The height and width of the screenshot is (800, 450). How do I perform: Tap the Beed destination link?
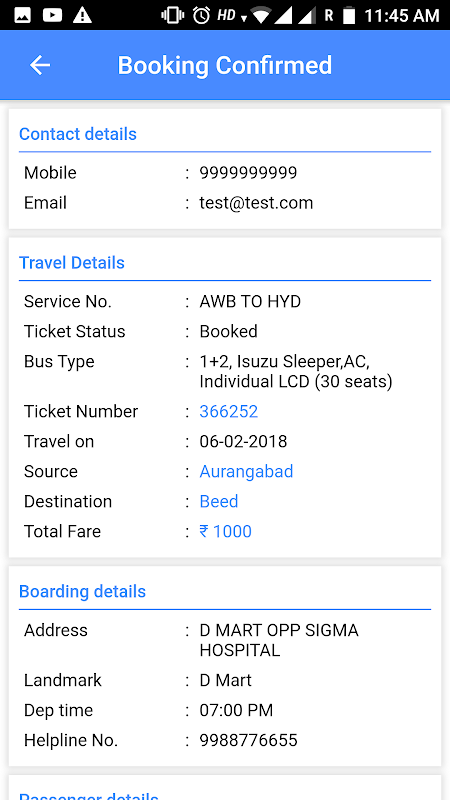click(x=218, y=501)
